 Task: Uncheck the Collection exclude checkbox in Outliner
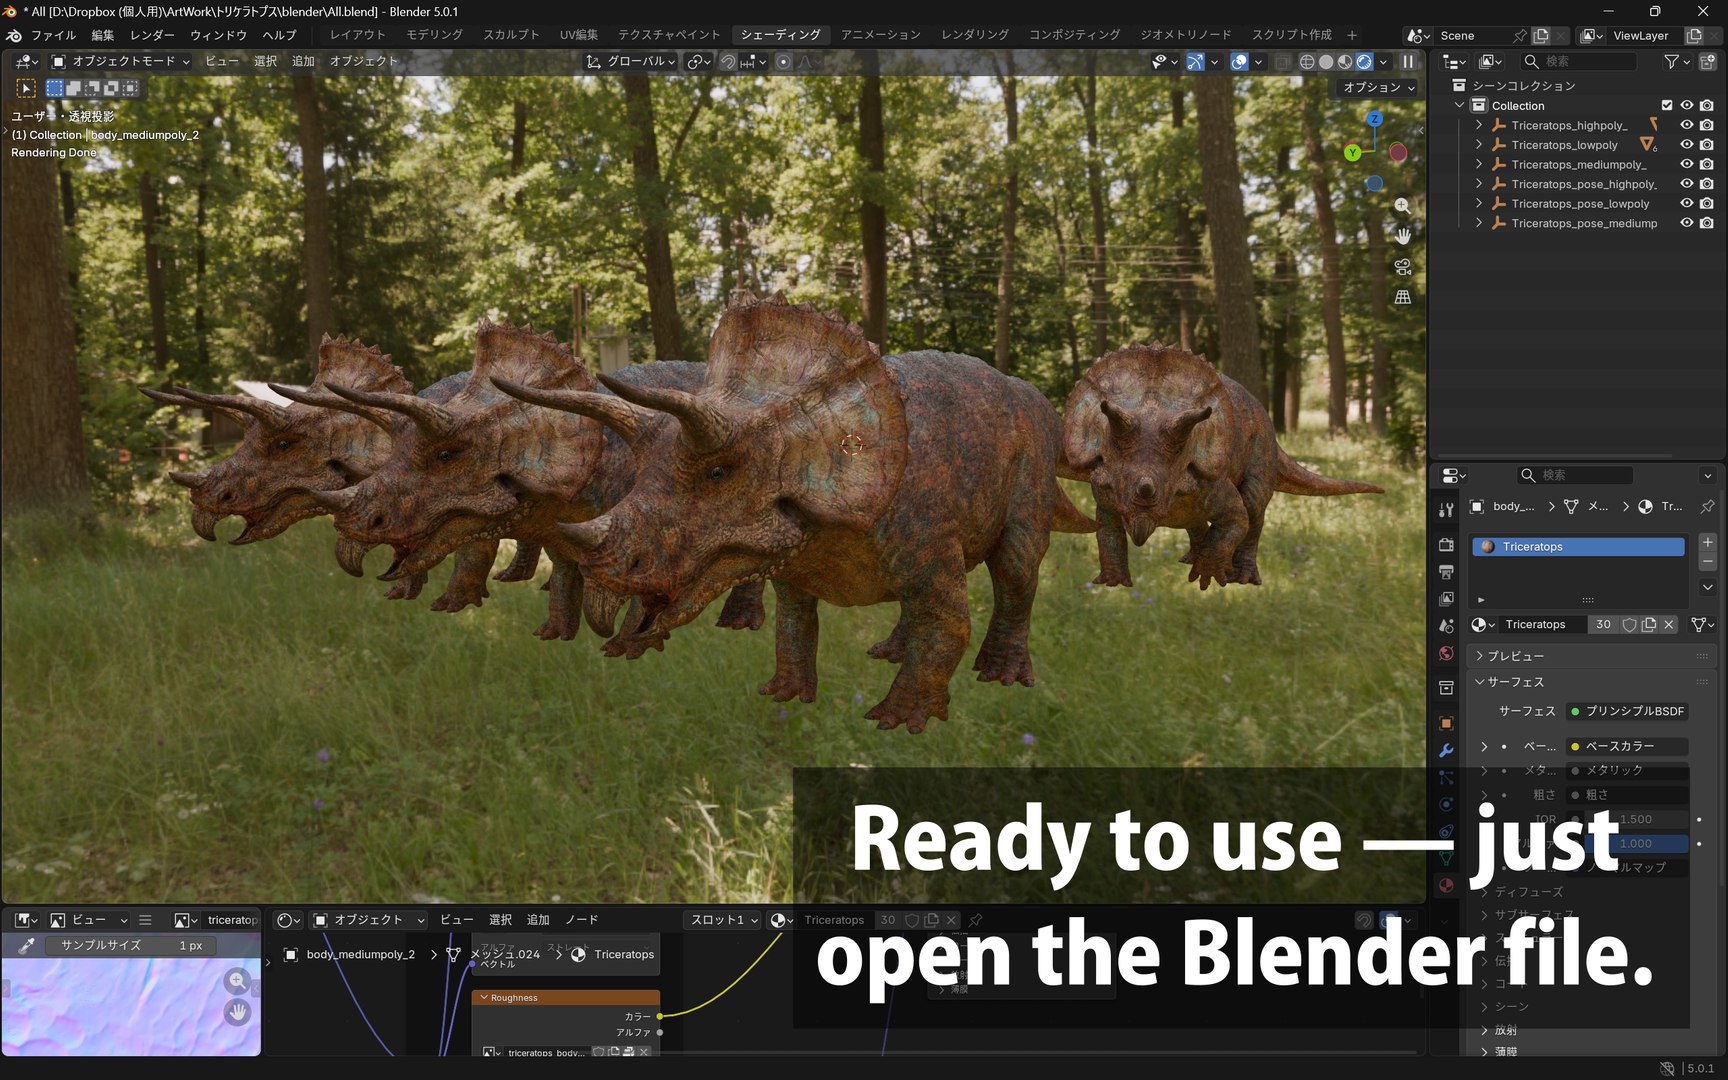pyautogui.click(x=1667, y=105)
